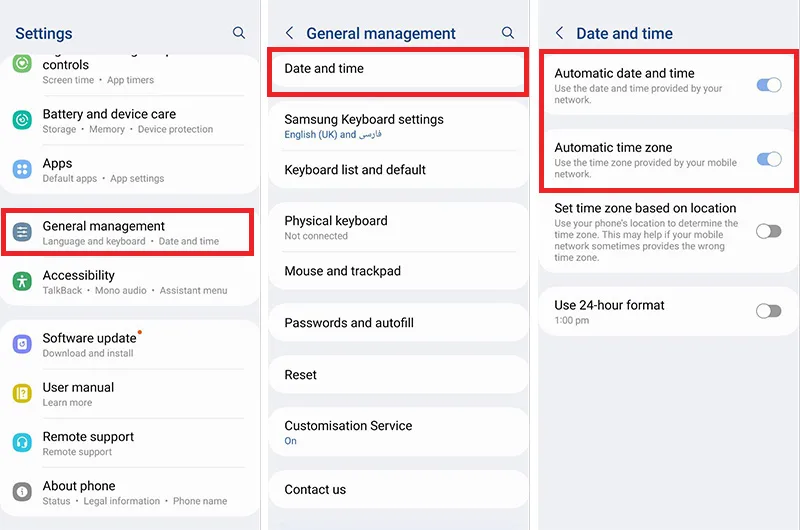
Task: Open Passwords and autofill
Action: [397, 322]
